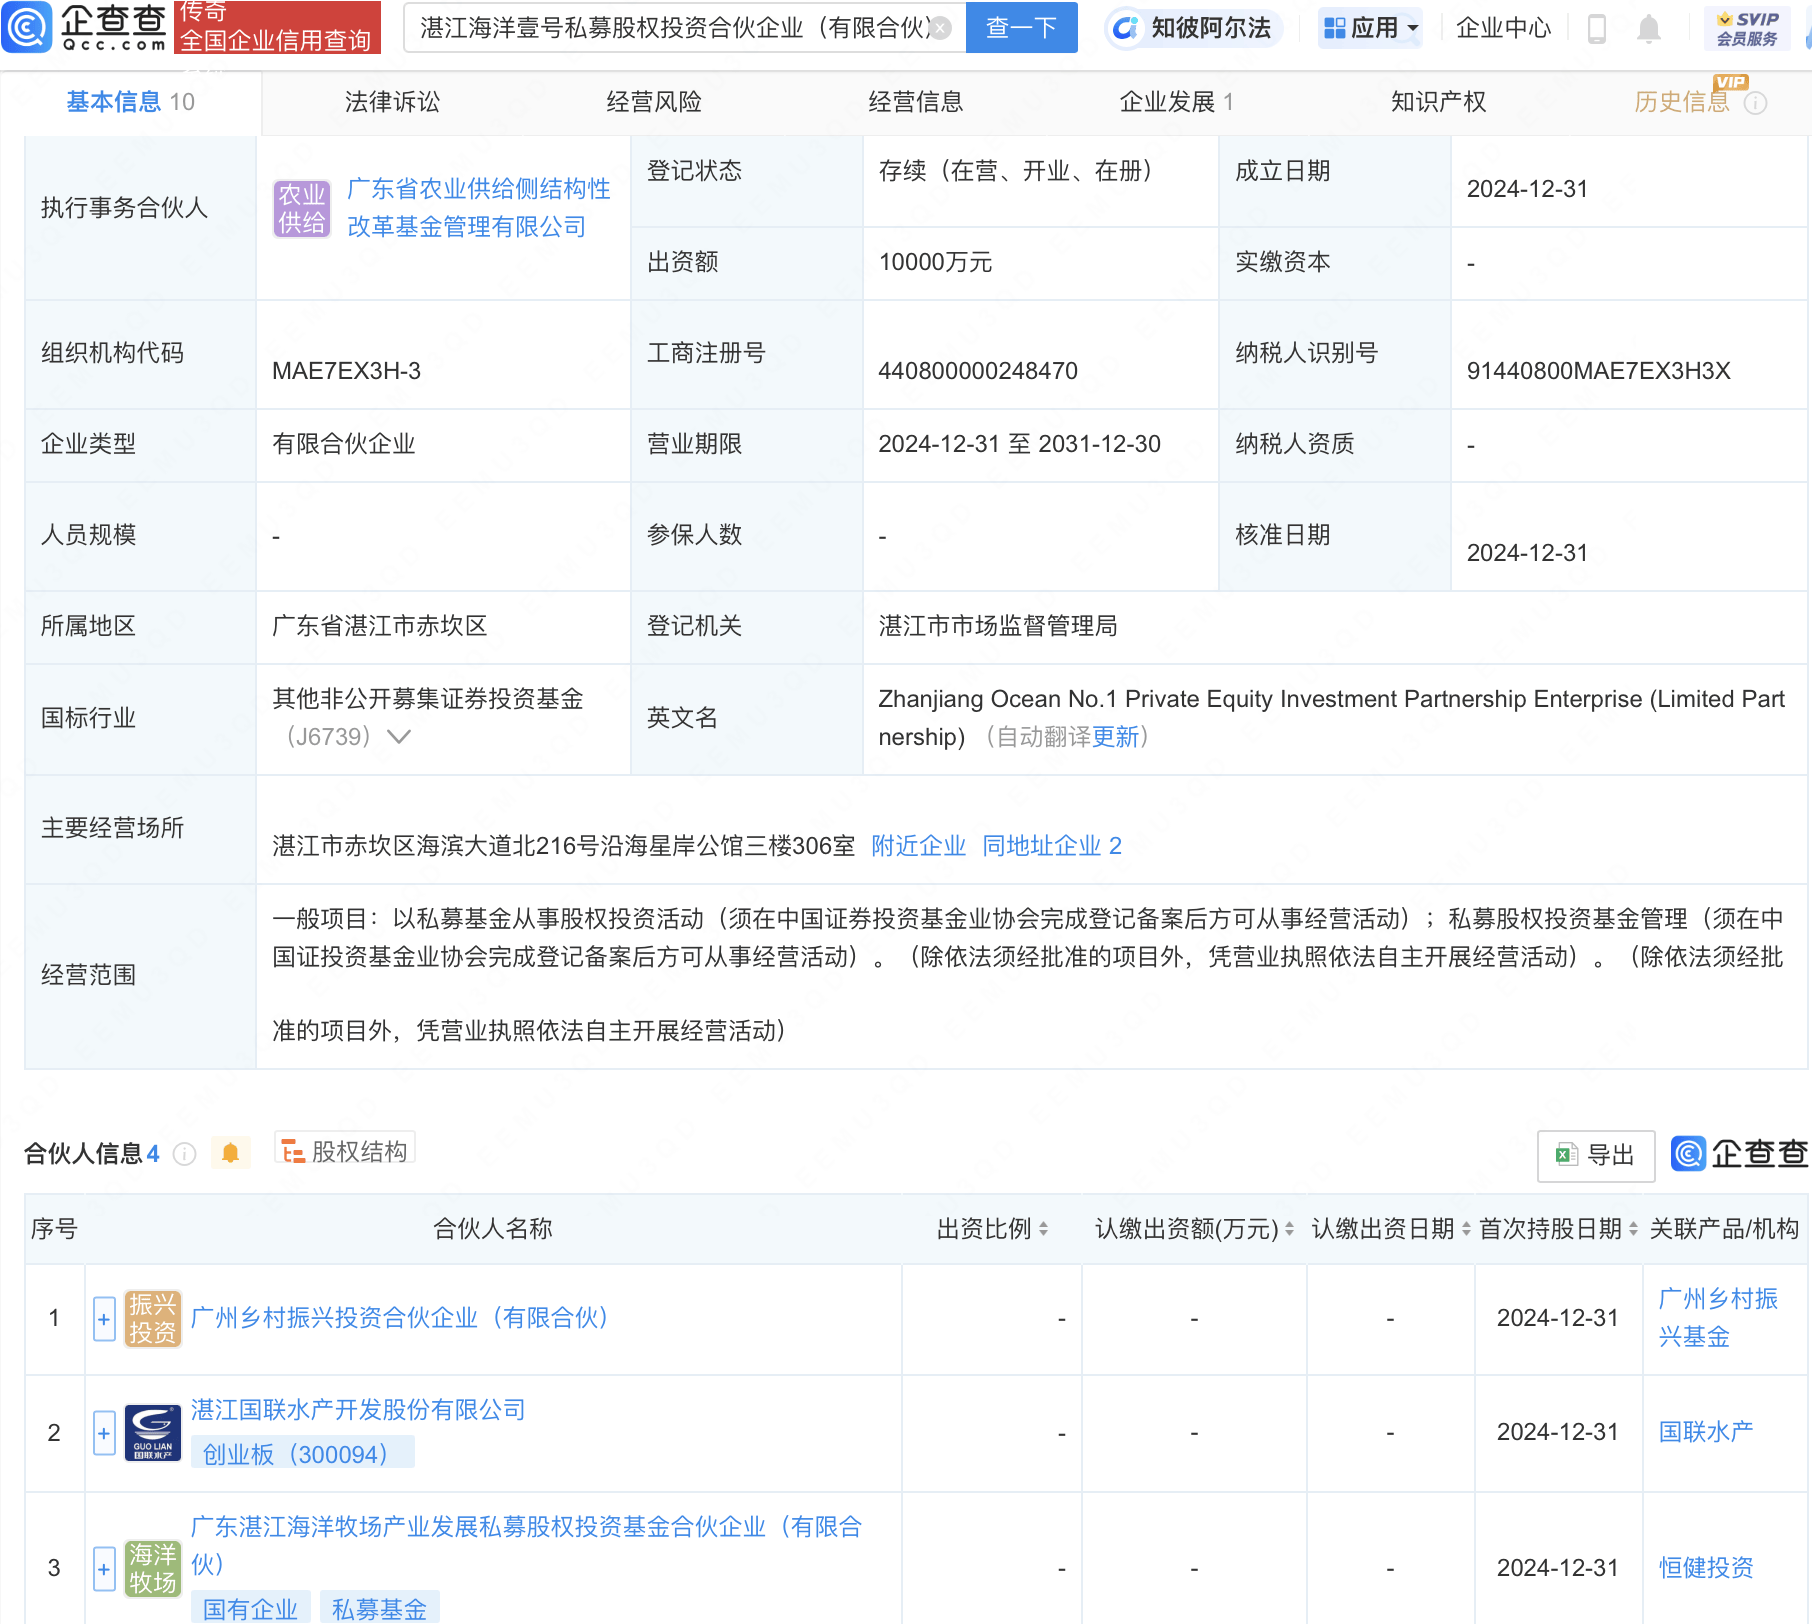
Task: Switch to 基本信息 tab
Action: pos(130,102)
